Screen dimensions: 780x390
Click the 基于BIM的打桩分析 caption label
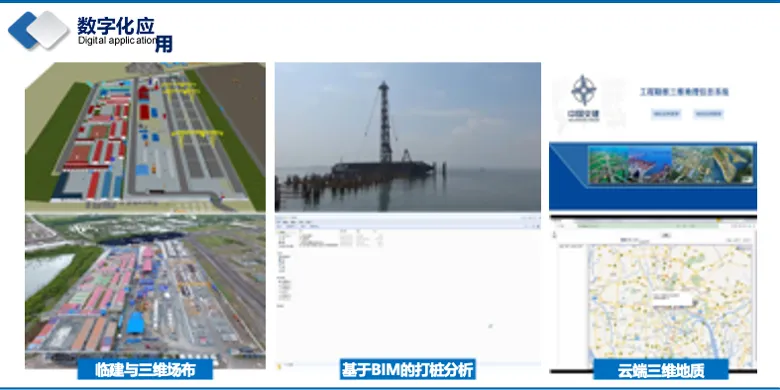pos(407,370)
